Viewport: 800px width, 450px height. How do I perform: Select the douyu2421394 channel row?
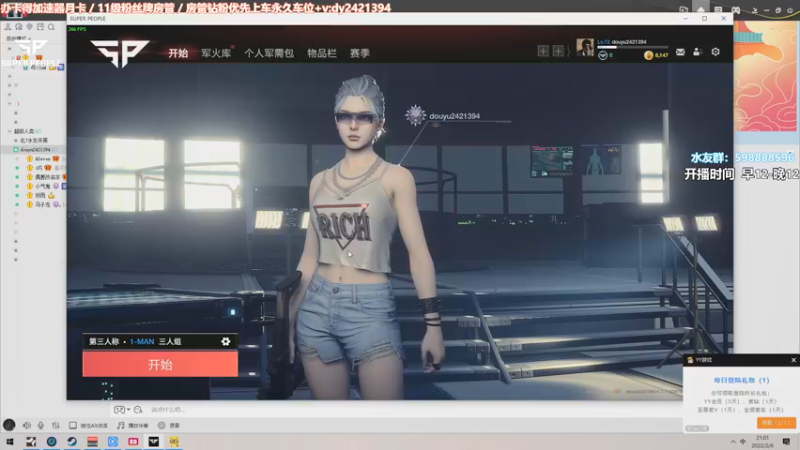[x=35, y=149]
